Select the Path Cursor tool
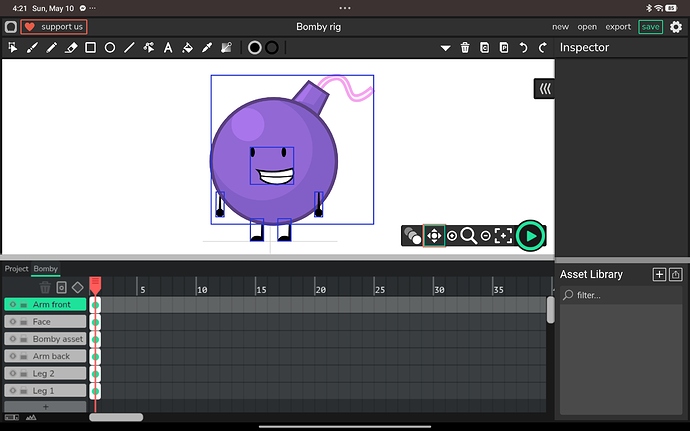This screenshot has height=431, width=690. coord(148,48)
